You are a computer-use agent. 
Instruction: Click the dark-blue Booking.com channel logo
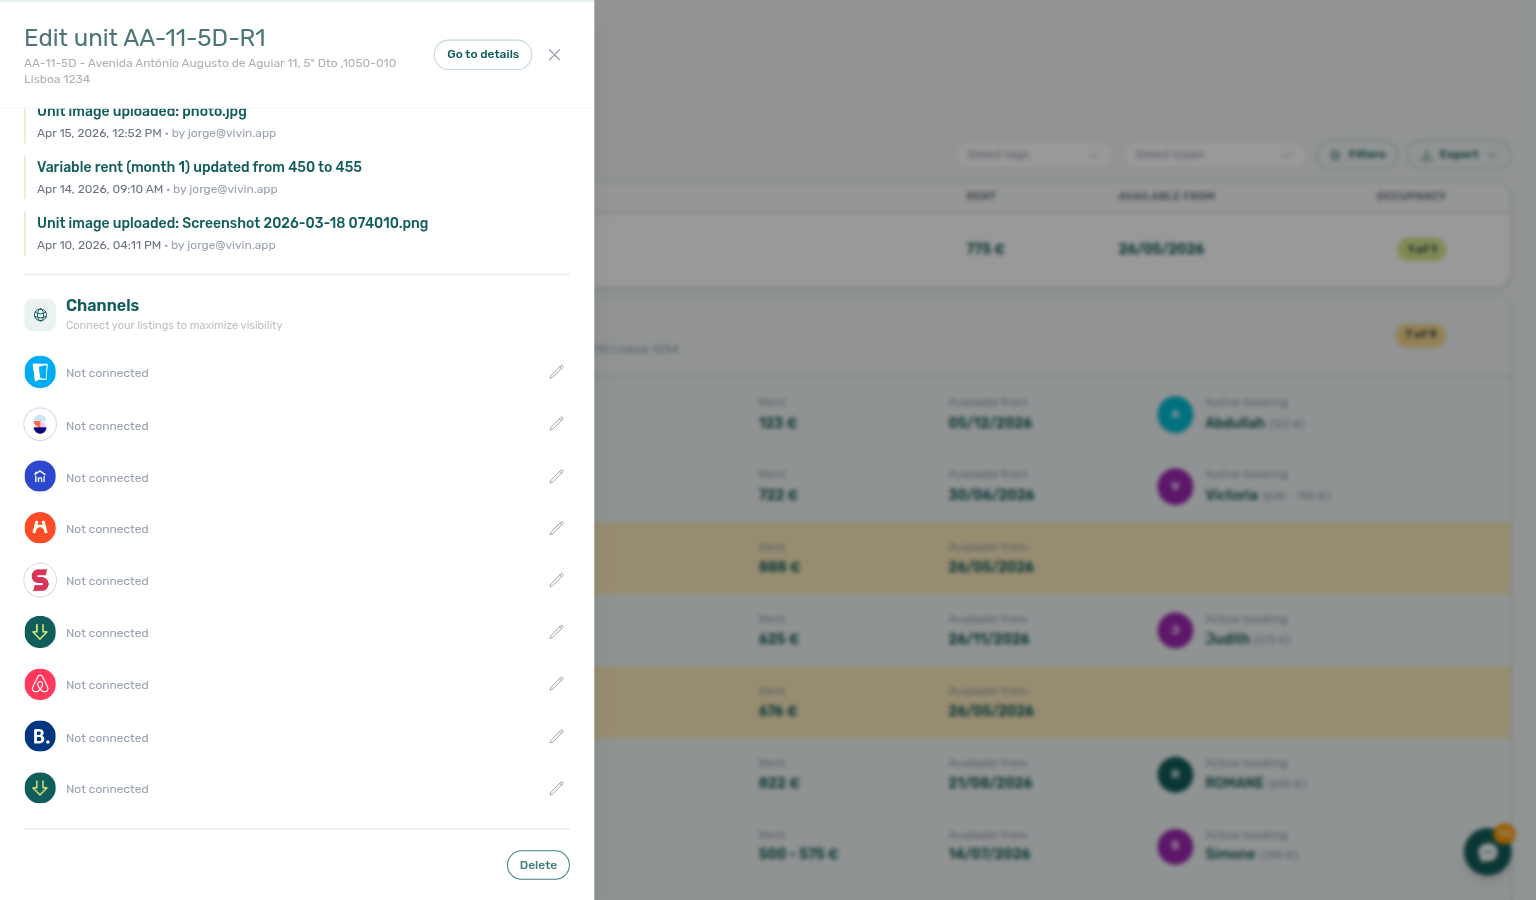tap(40, 737)
